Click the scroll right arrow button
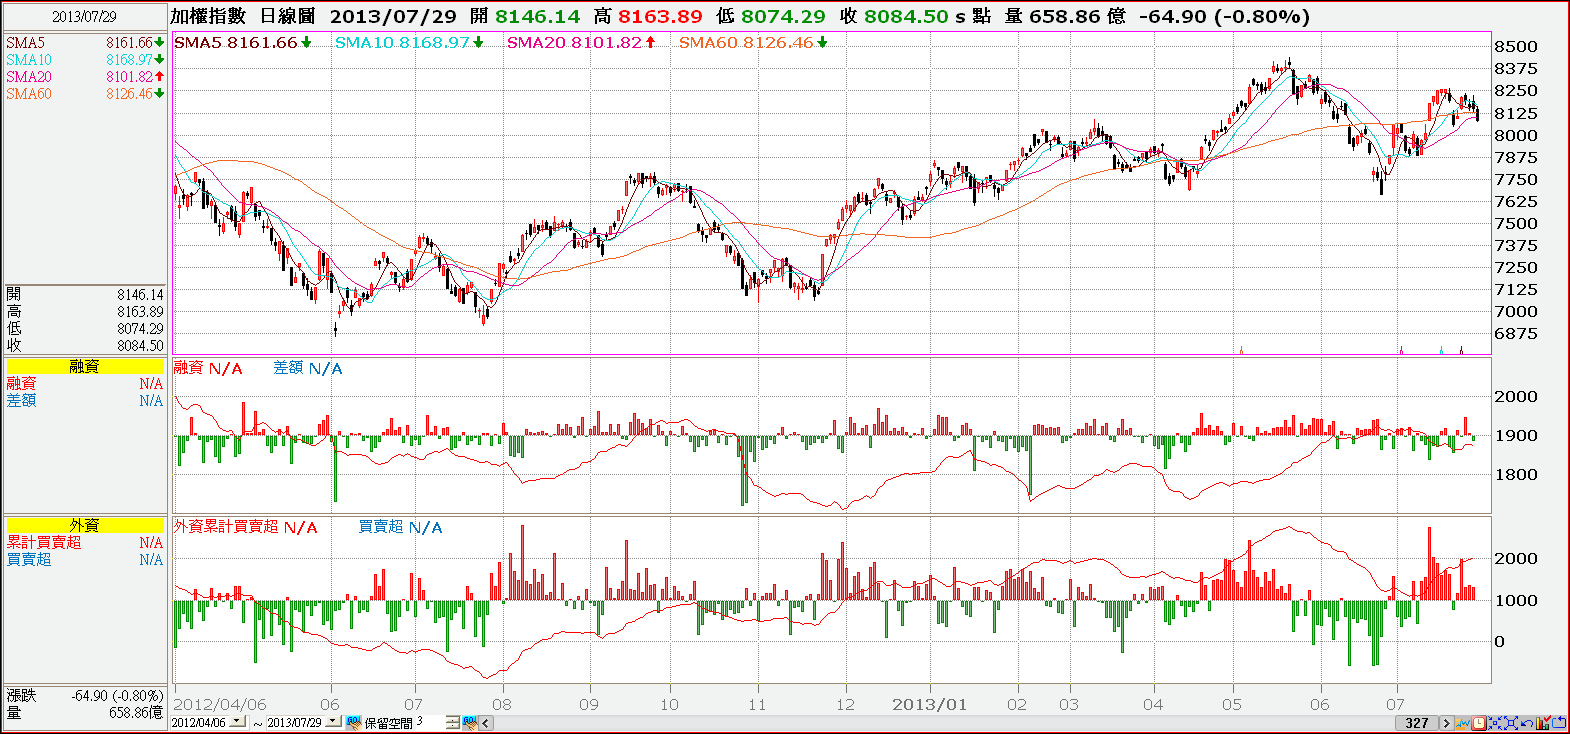 click(1446, 723)
